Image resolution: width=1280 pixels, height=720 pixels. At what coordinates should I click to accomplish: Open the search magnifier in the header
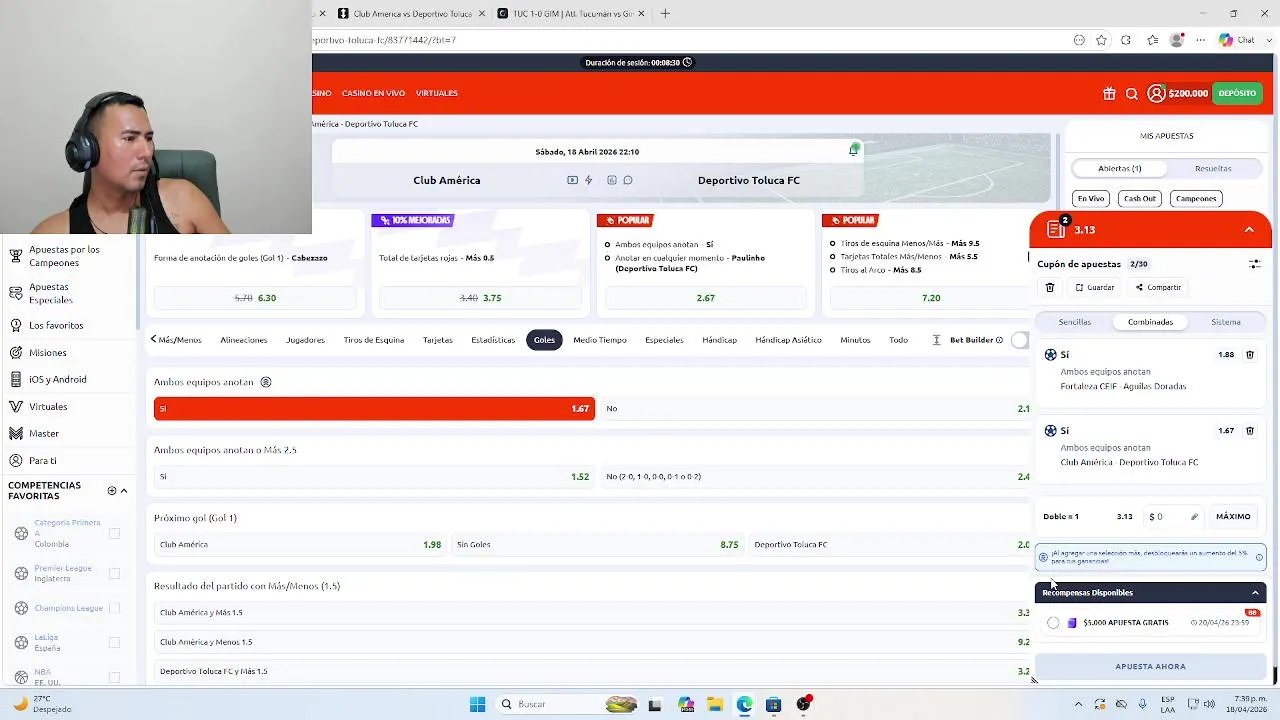(x=1132, y=94)
